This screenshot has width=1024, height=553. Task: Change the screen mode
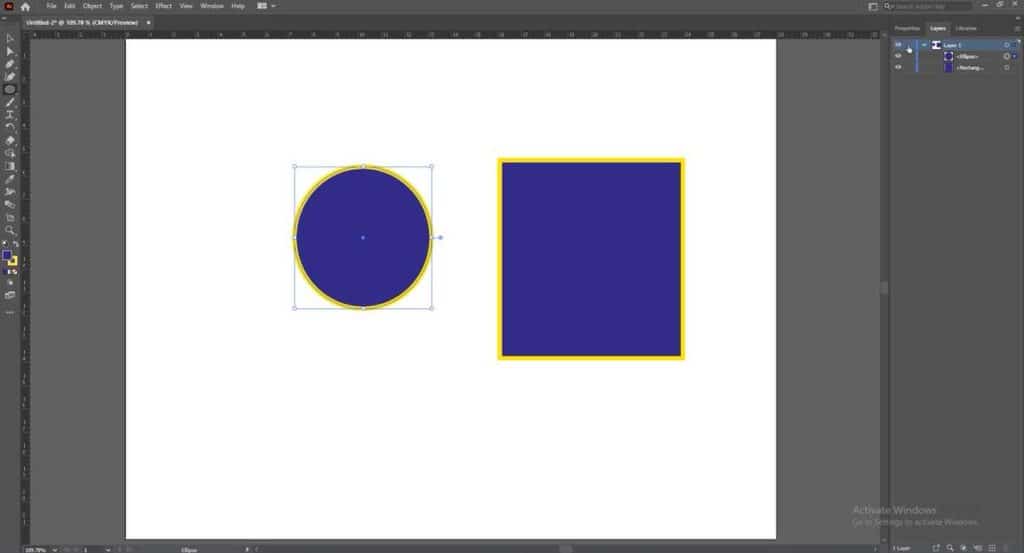click(x=10, y=295)
